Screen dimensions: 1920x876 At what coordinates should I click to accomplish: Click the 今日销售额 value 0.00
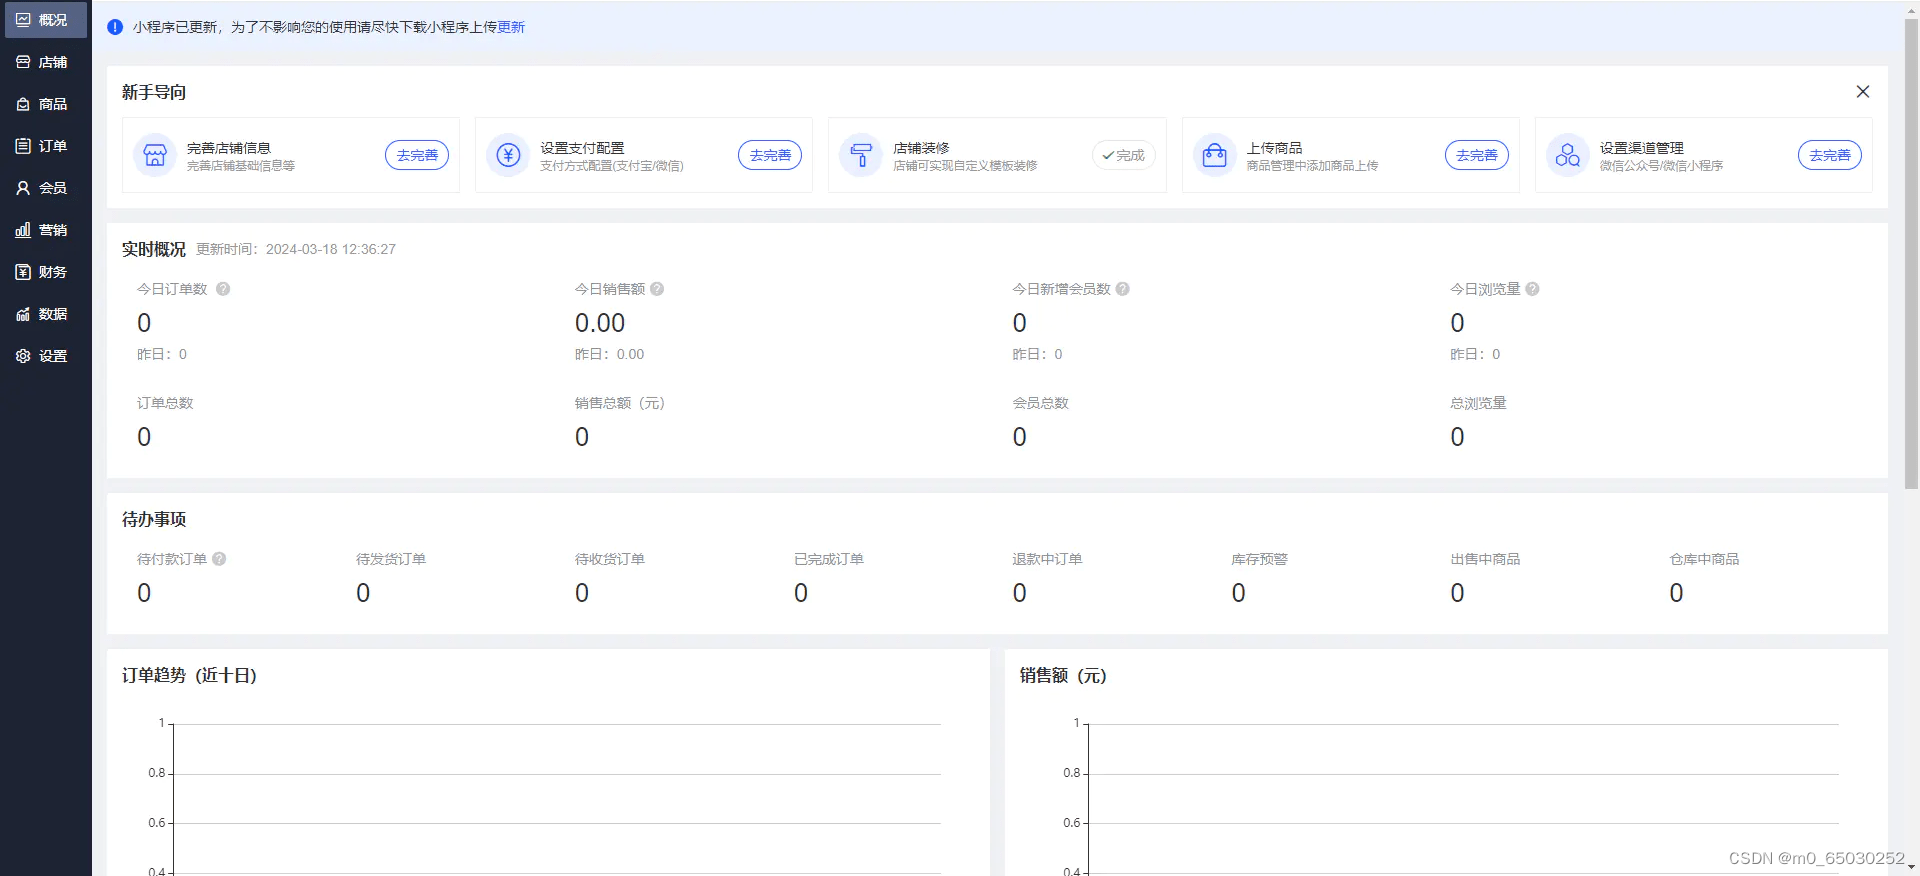tap(600, 323)
